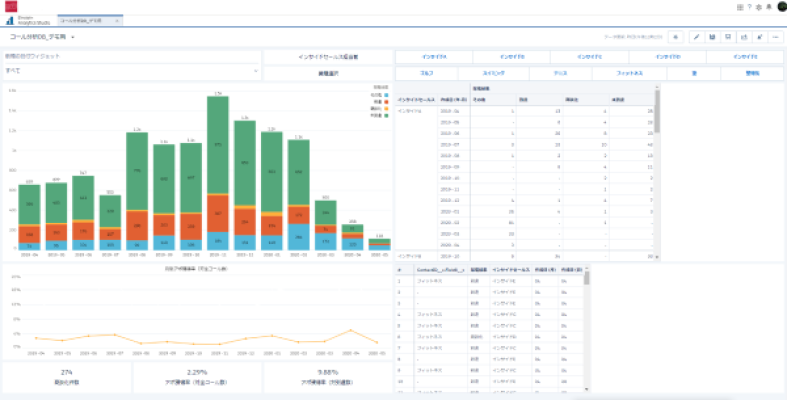The height and width of the screenshot is (400, 787).
Task: Open the app launcher grid icon
Action: (x=740, y=7)
